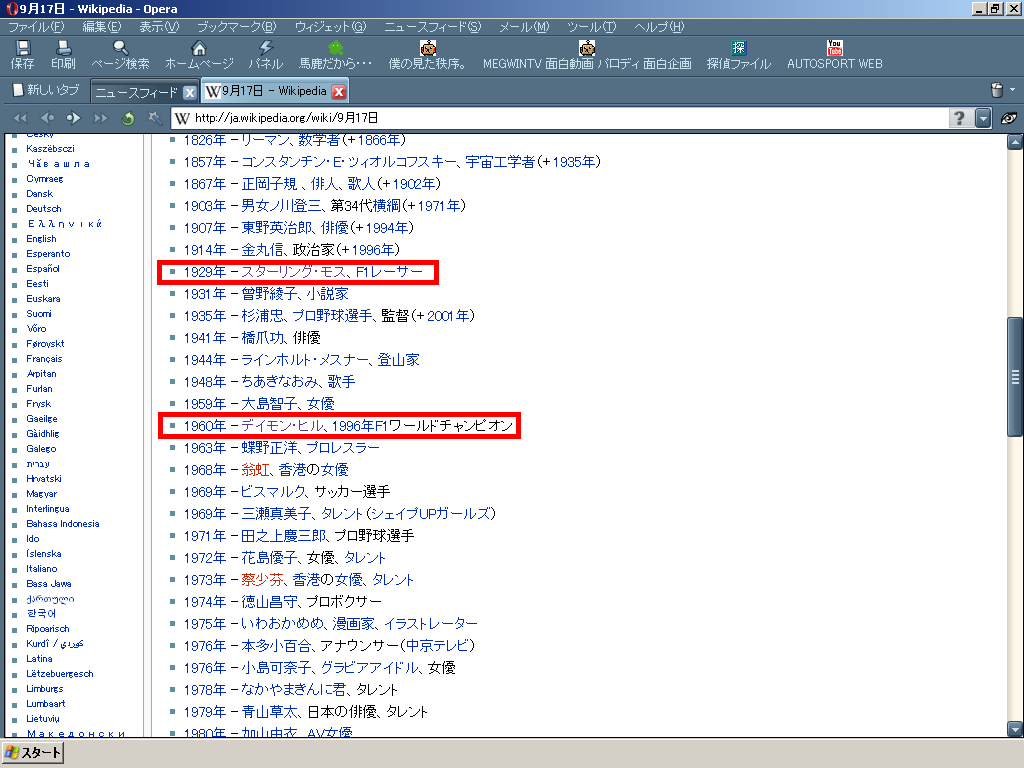Image resolution: width=1024 pixels, height=768 pixels.
Task: Open the 探偵ファイル bookmark icon
Action: click(x=738, y=48)
